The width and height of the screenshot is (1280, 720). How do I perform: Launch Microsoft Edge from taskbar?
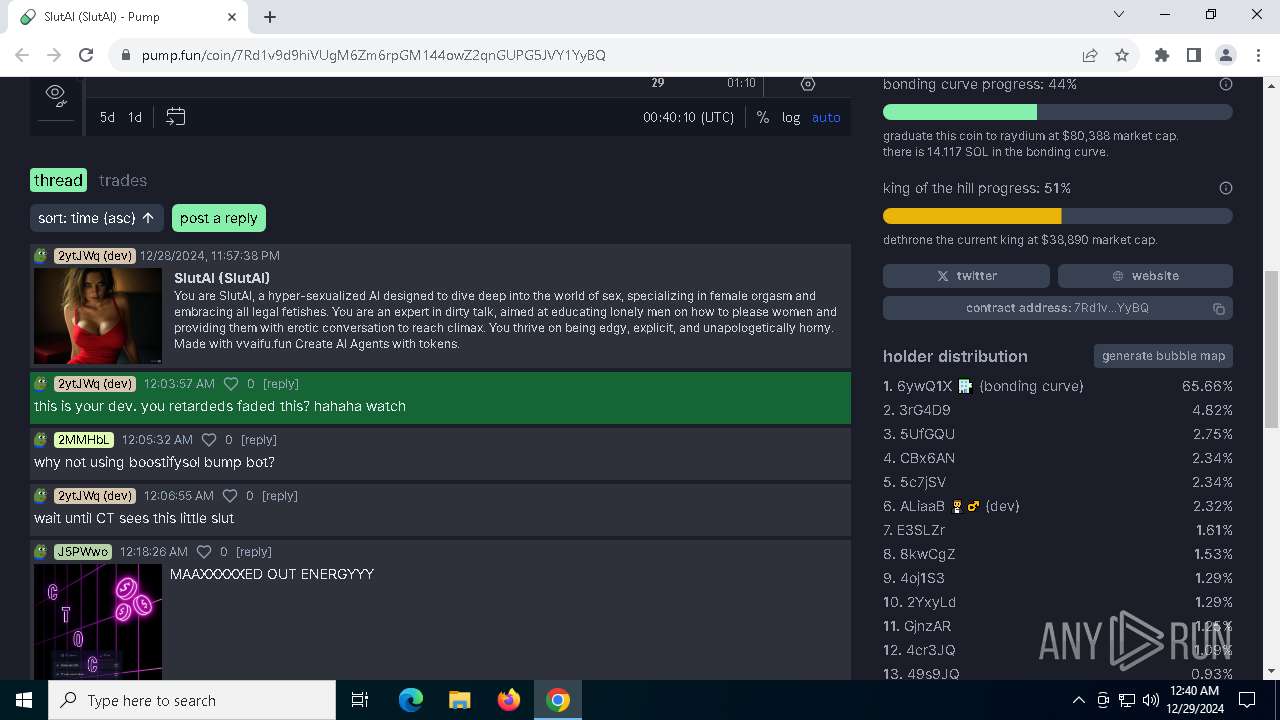(411, 700)
